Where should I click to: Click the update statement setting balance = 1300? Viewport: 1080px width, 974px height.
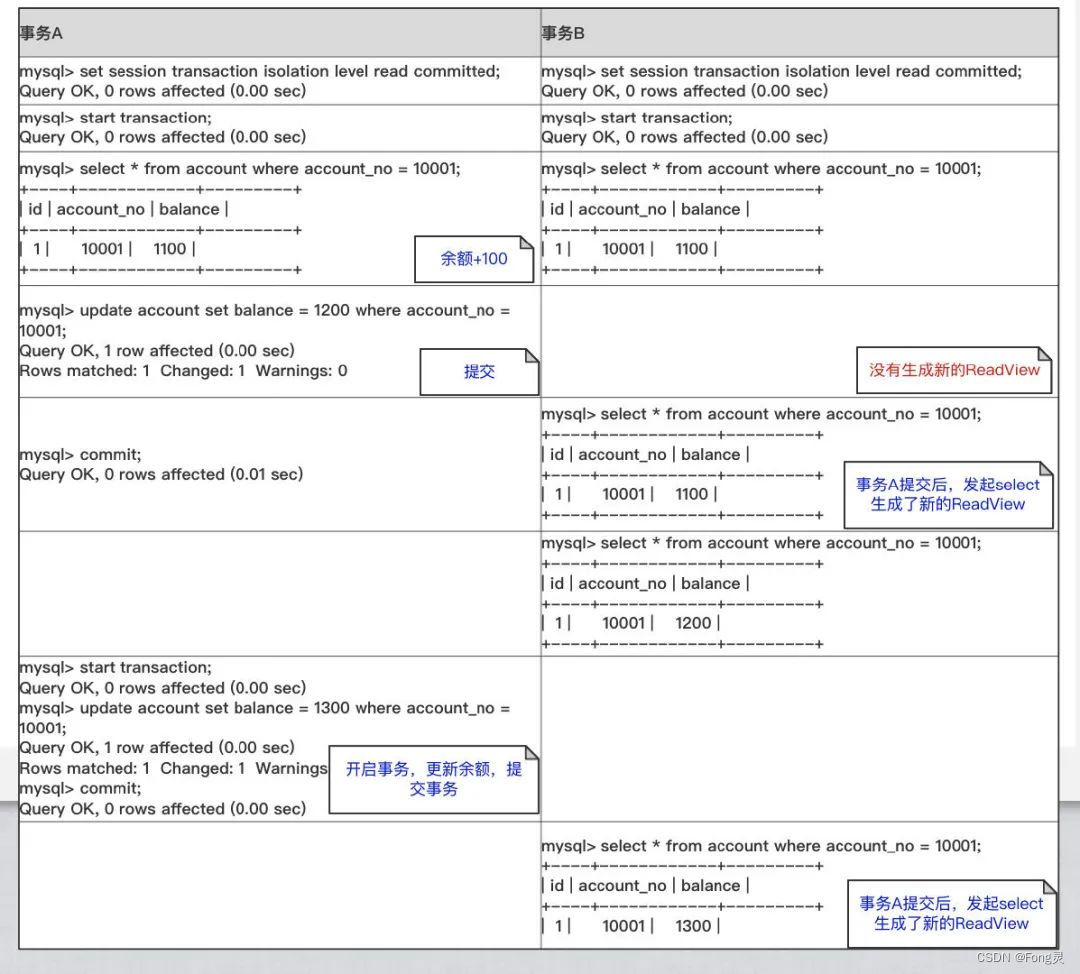coord(264,718)
